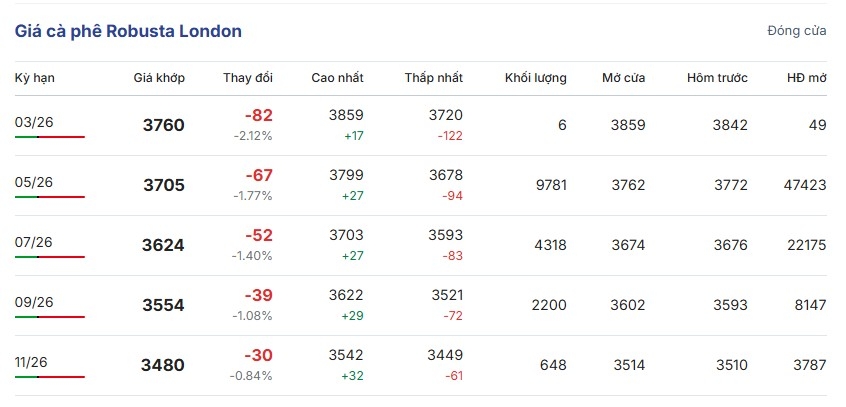The width and height of the screenshot is (846, 407).
Task: Click the matched price 3705
Action: tap(164, 186)
